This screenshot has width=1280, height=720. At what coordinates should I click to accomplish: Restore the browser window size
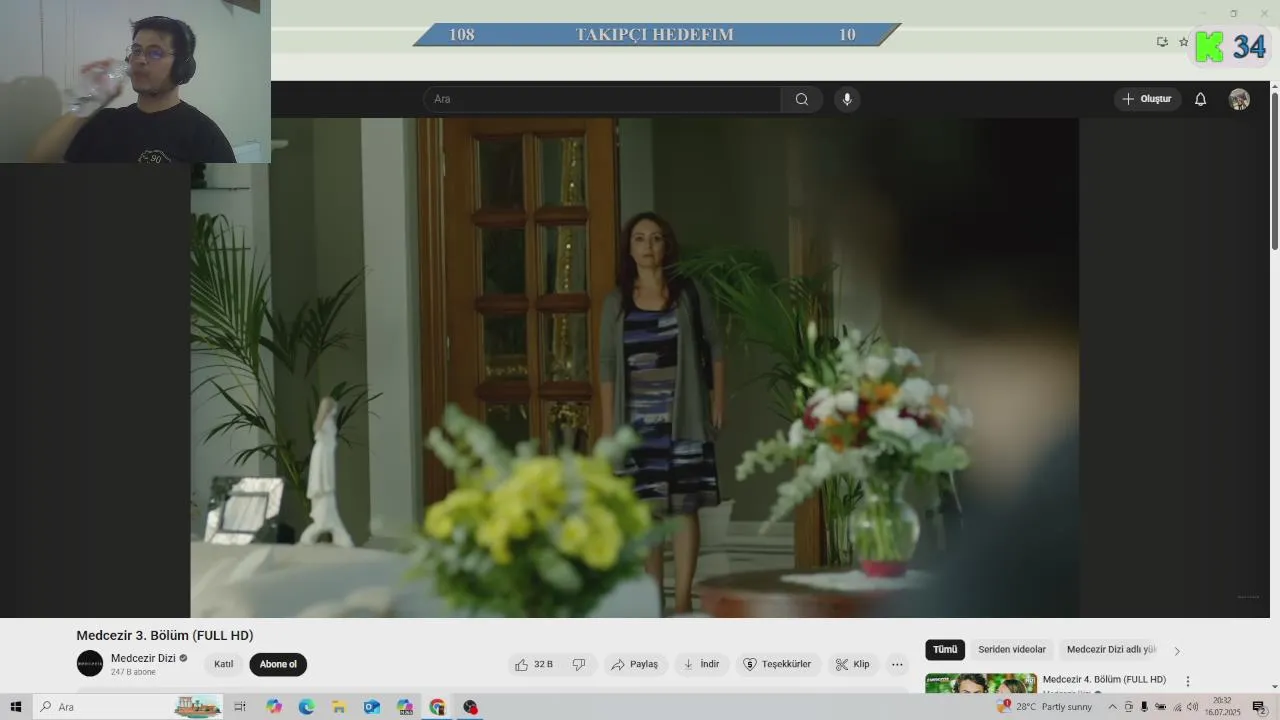(x=1233, y=13)
